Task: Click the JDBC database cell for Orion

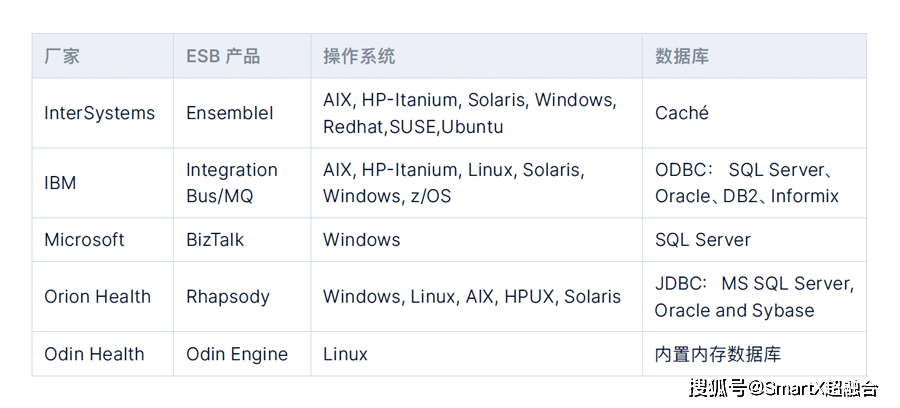Action: tap(754, 297)
